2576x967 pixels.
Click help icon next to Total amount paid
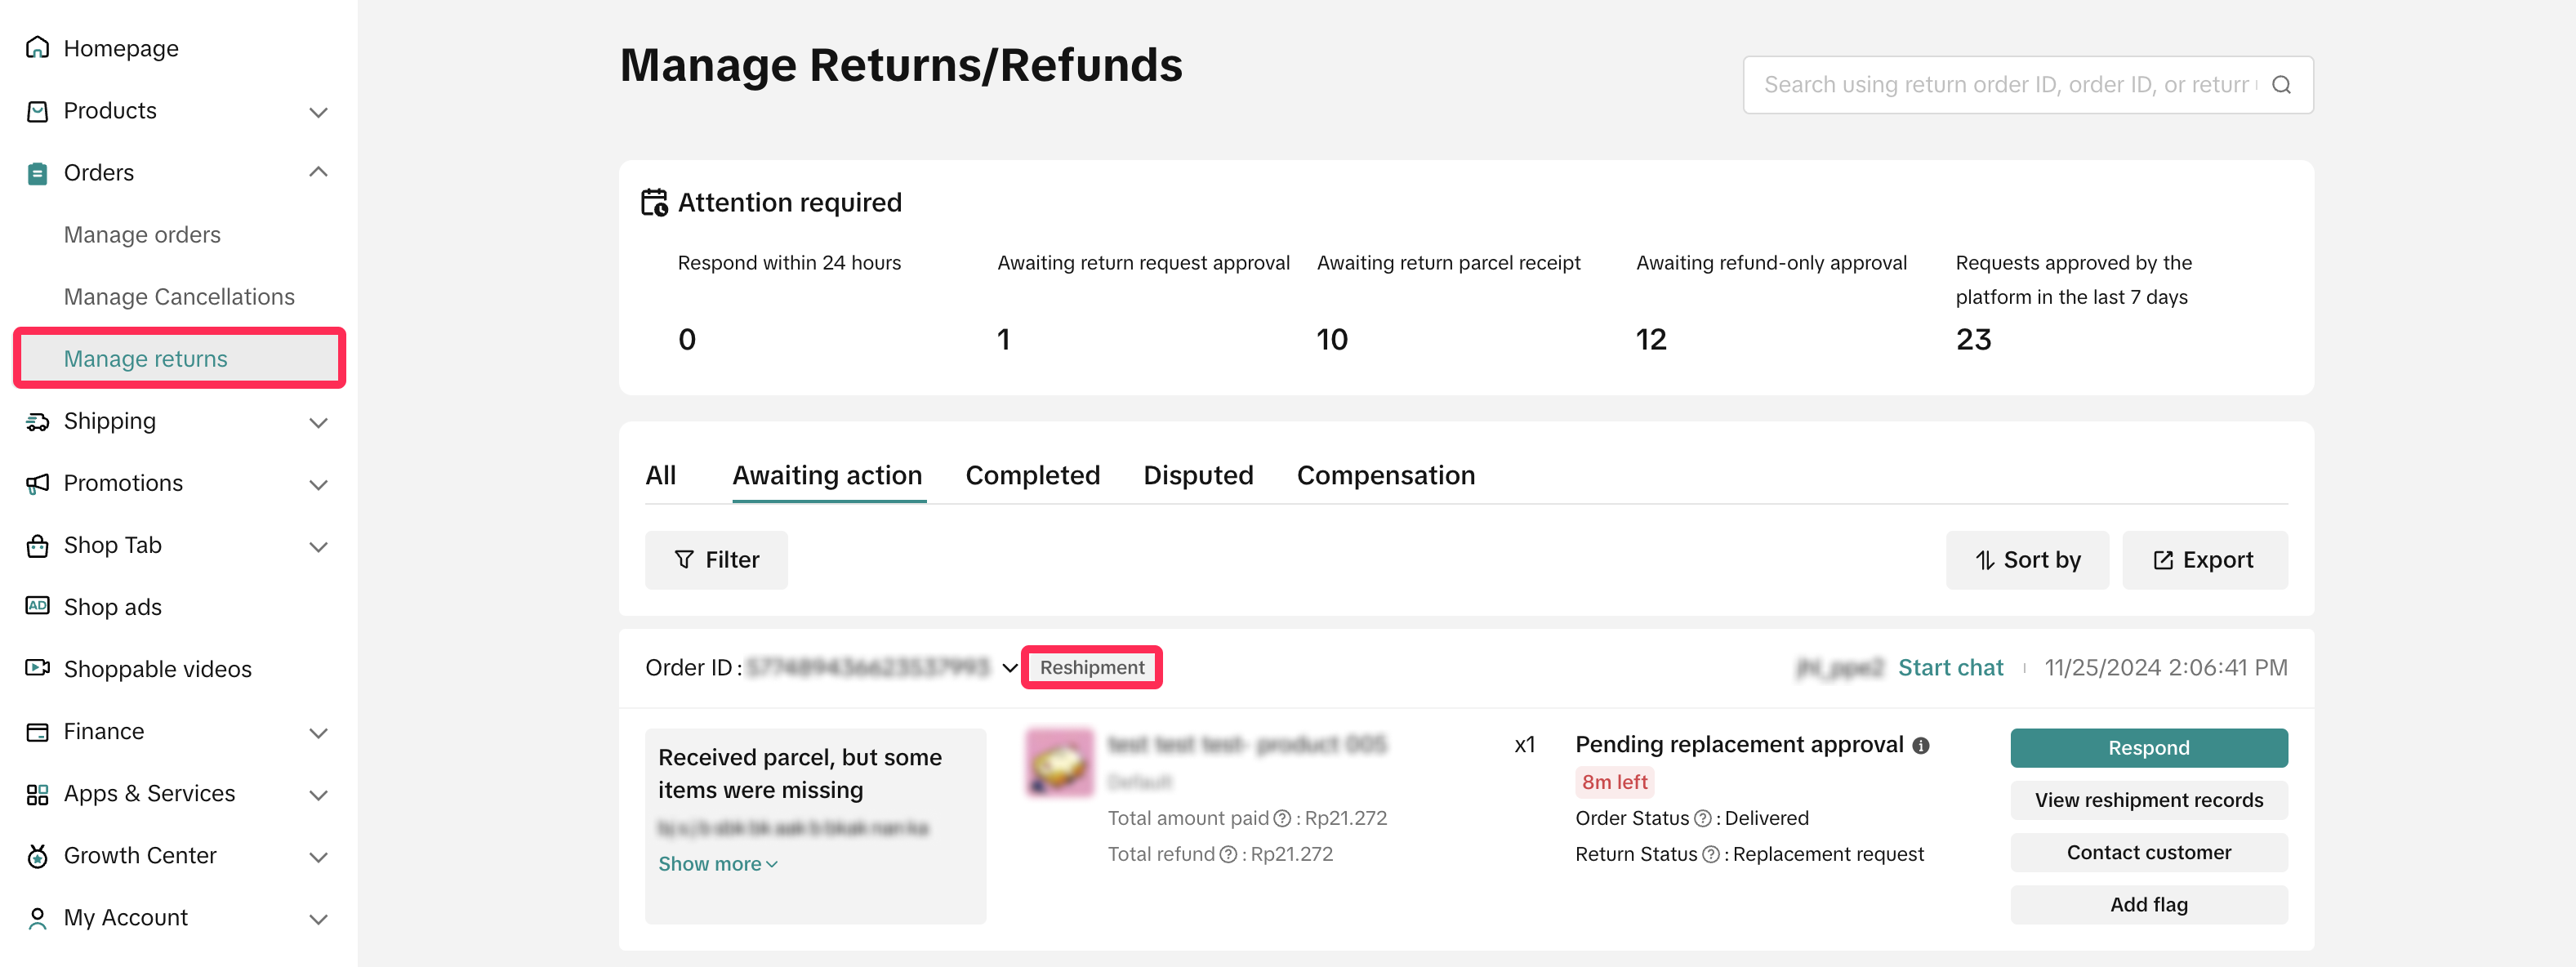1282,818
